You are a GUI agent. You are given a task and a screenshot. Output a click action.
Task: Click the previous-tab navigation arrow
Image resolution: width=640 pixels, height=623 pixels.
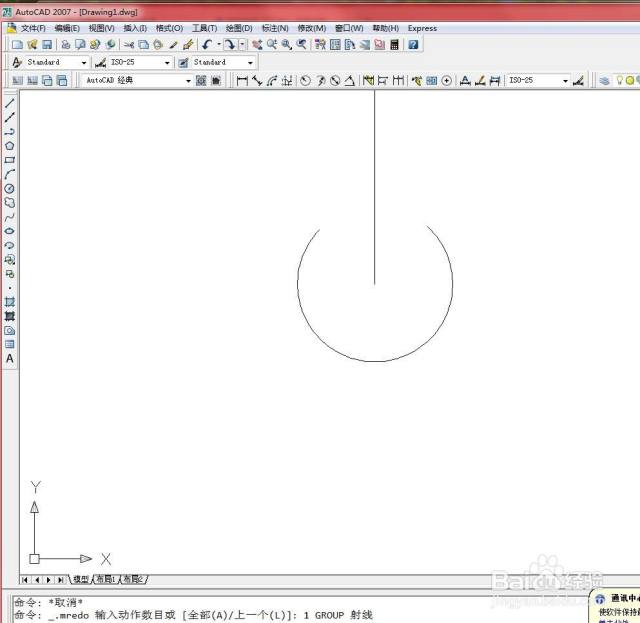point(37,580)
